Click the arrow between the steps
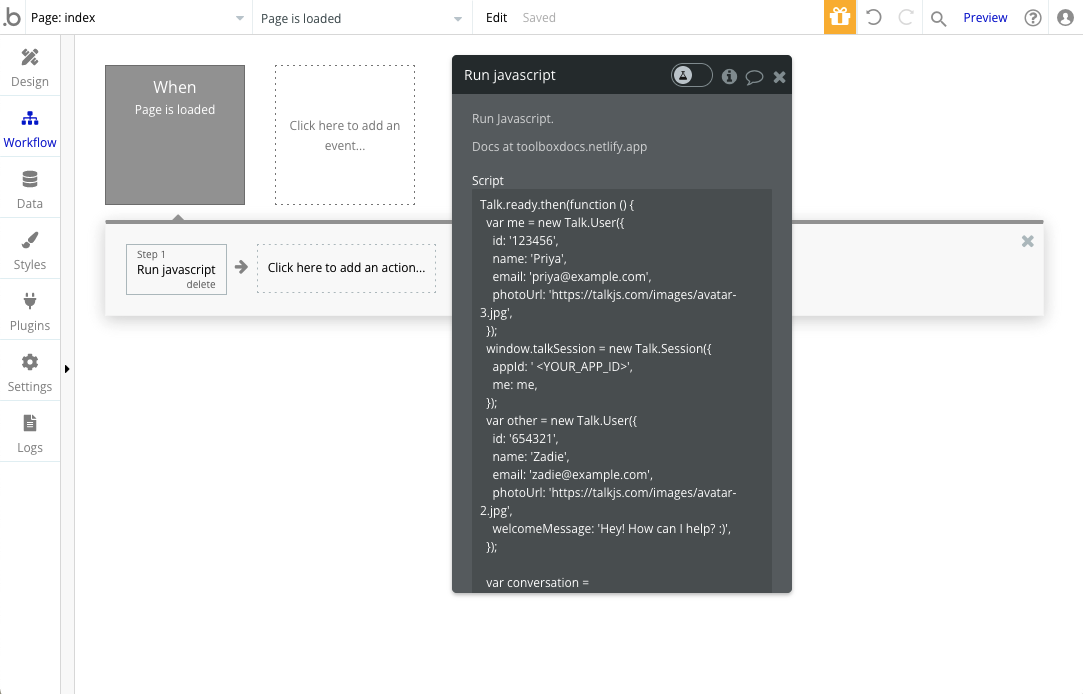The height and width of the screenshot is (694, 1083). (x=241, y=267)
